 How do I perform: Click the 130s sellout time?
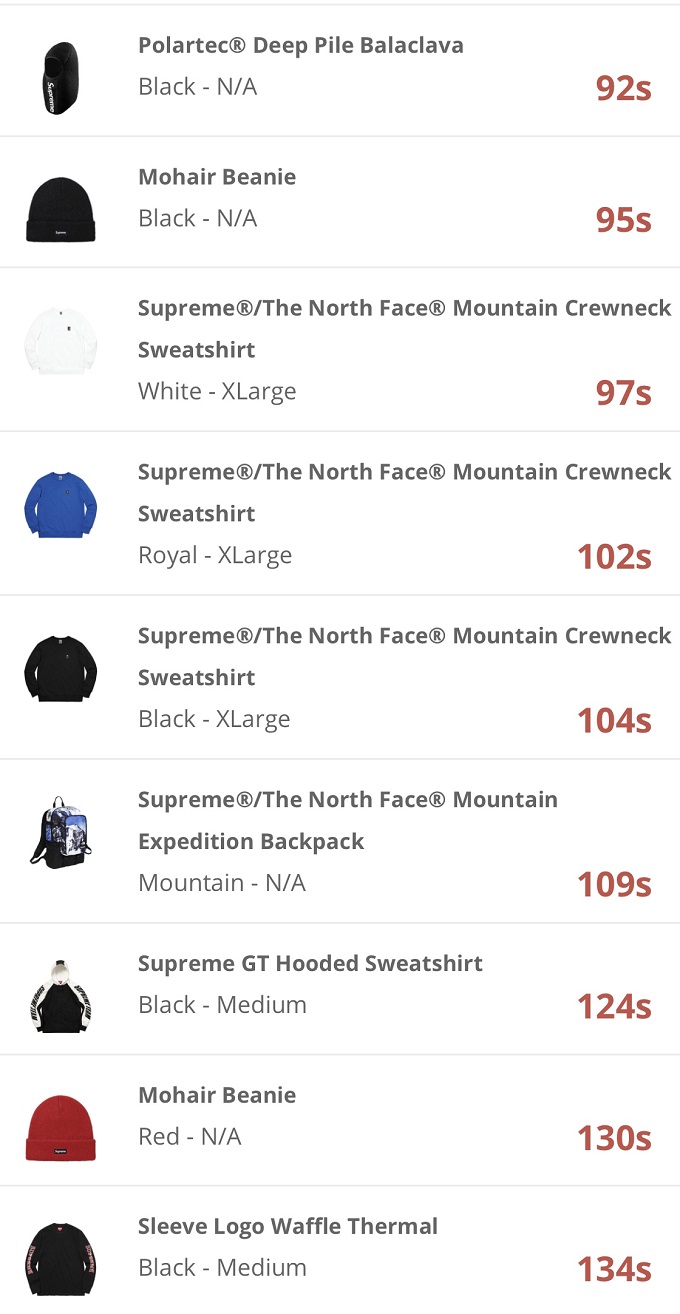tap(614, 1138)
